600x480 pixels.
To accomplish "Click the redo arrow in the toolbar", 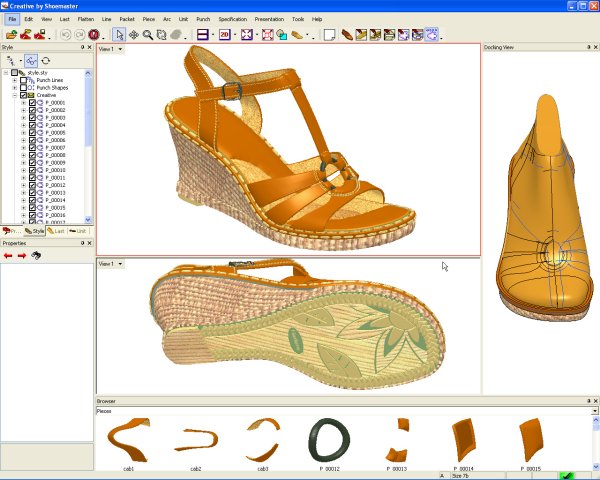I will 79,35.
